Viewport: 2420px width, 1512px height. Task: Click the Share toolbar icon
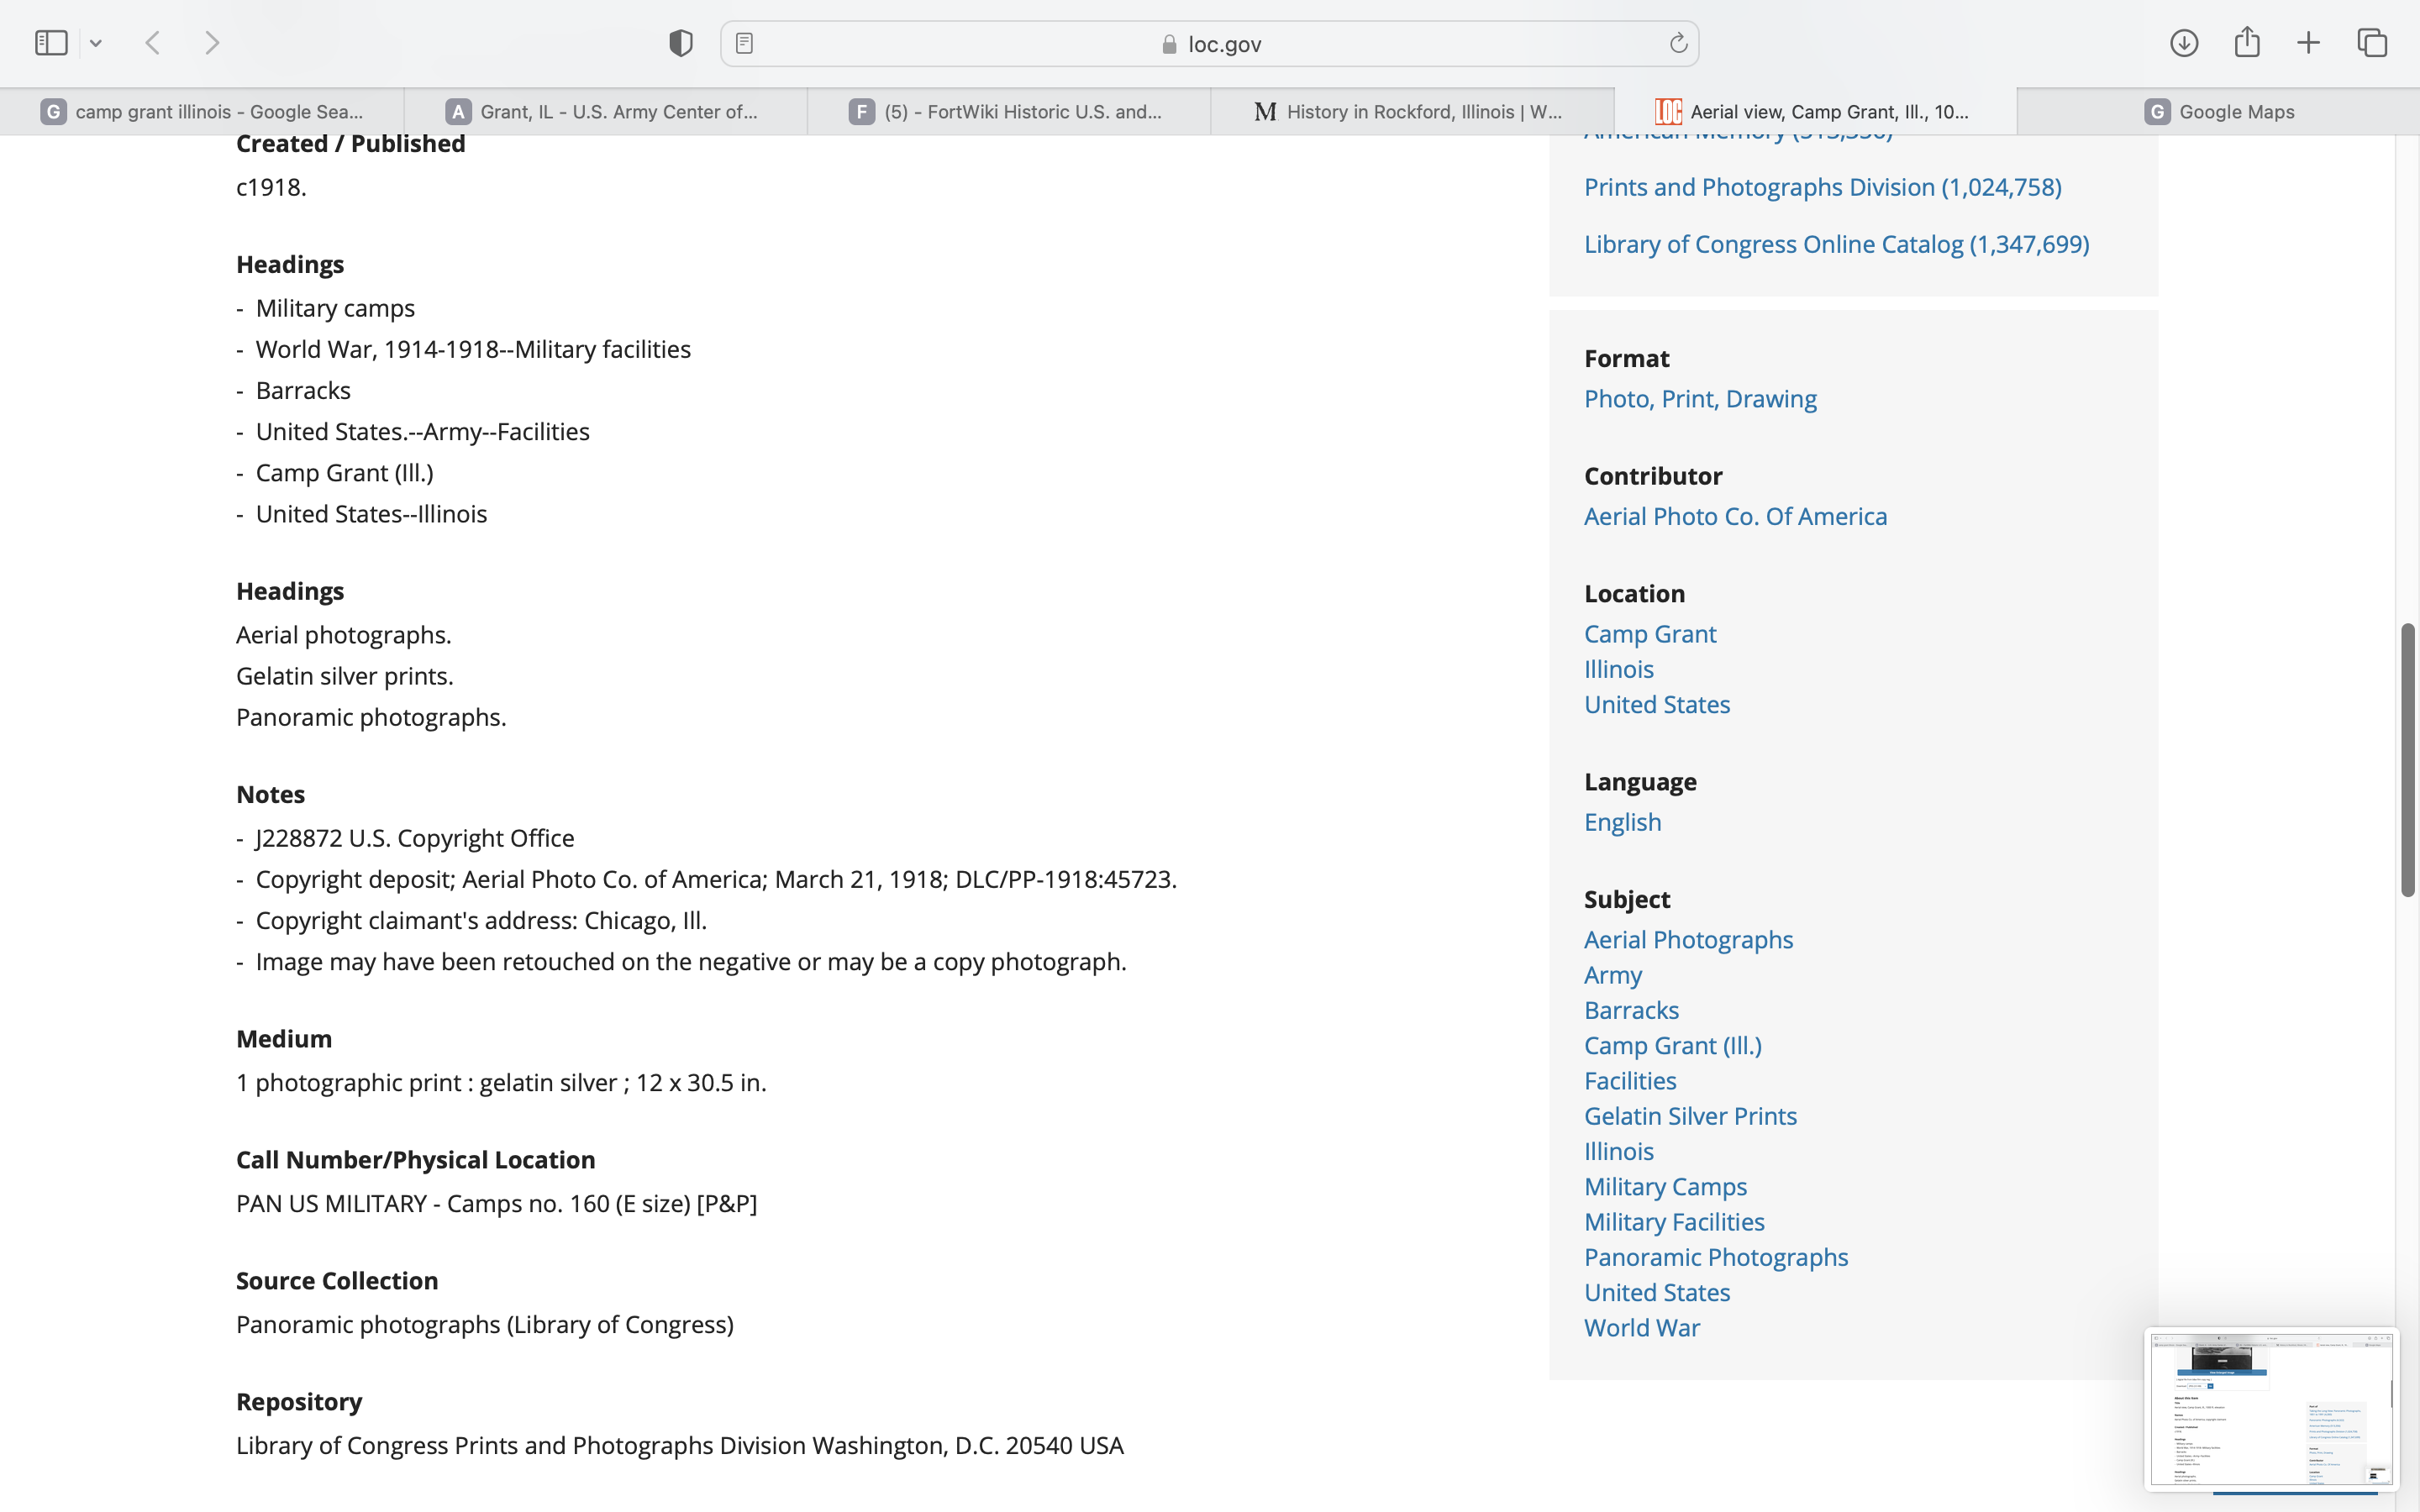point(2246,43)
